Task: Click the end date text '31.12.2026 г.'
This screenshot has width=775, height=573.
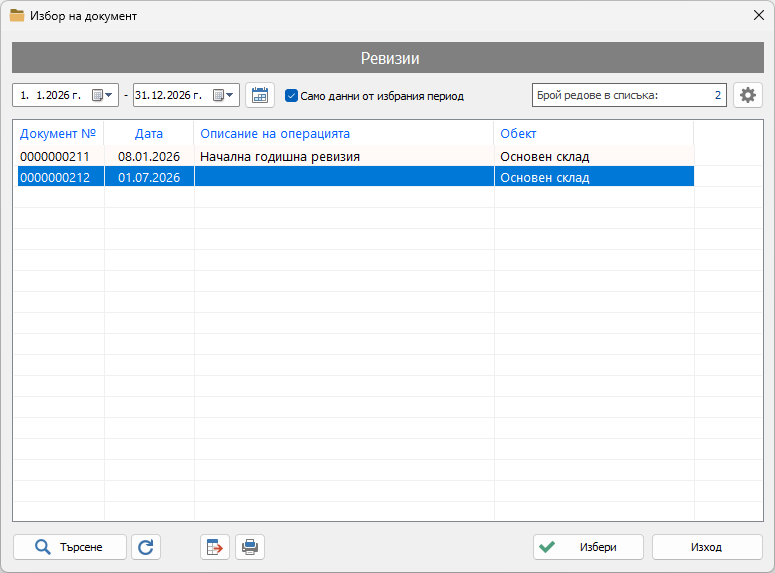Action: (168, 95)
